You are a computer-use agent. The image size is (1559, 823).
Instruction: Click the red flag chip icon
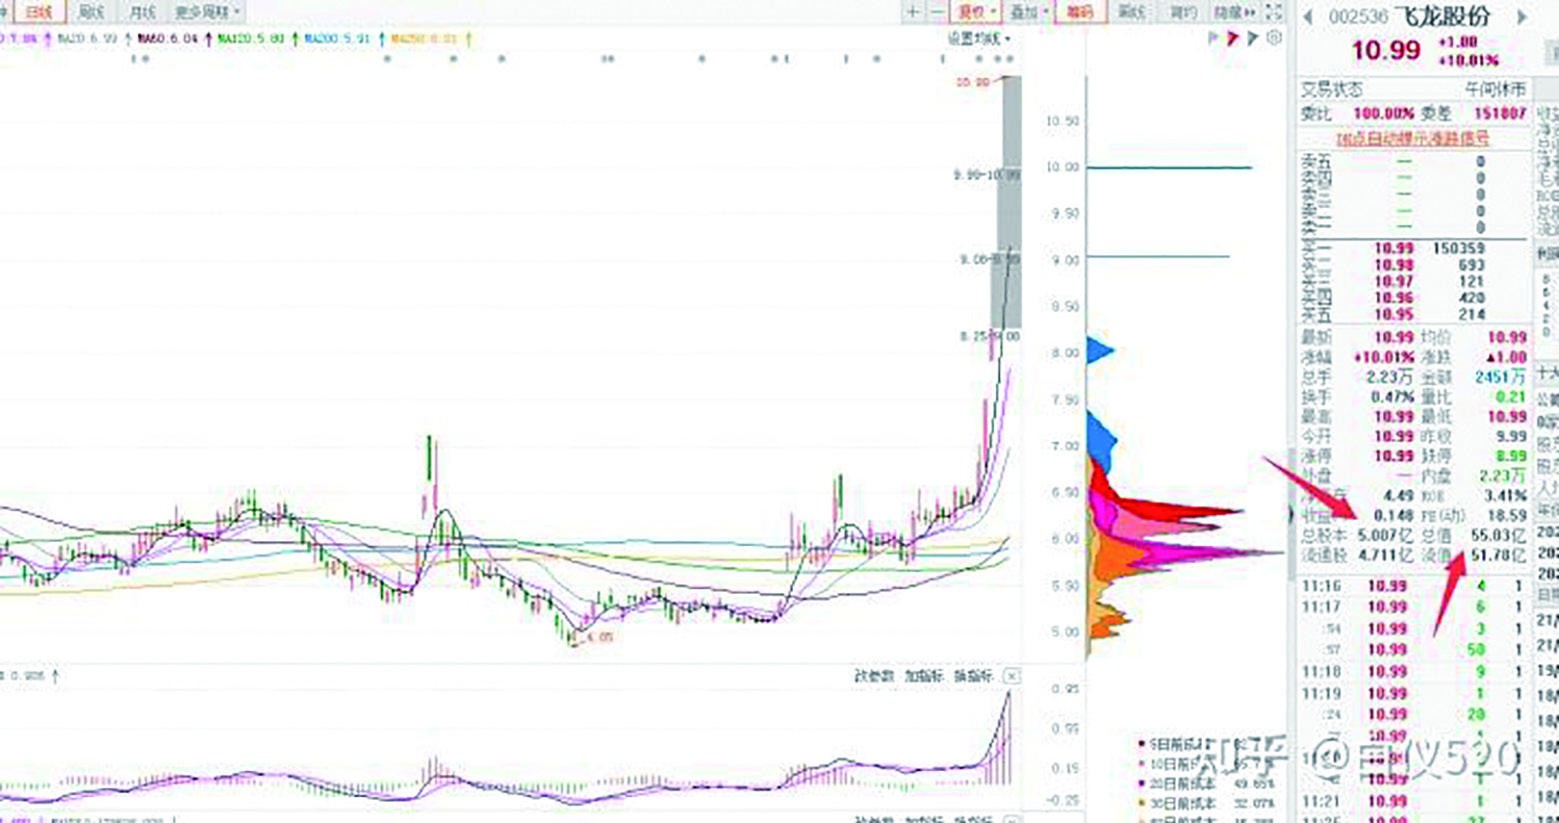click(1233, 38)
